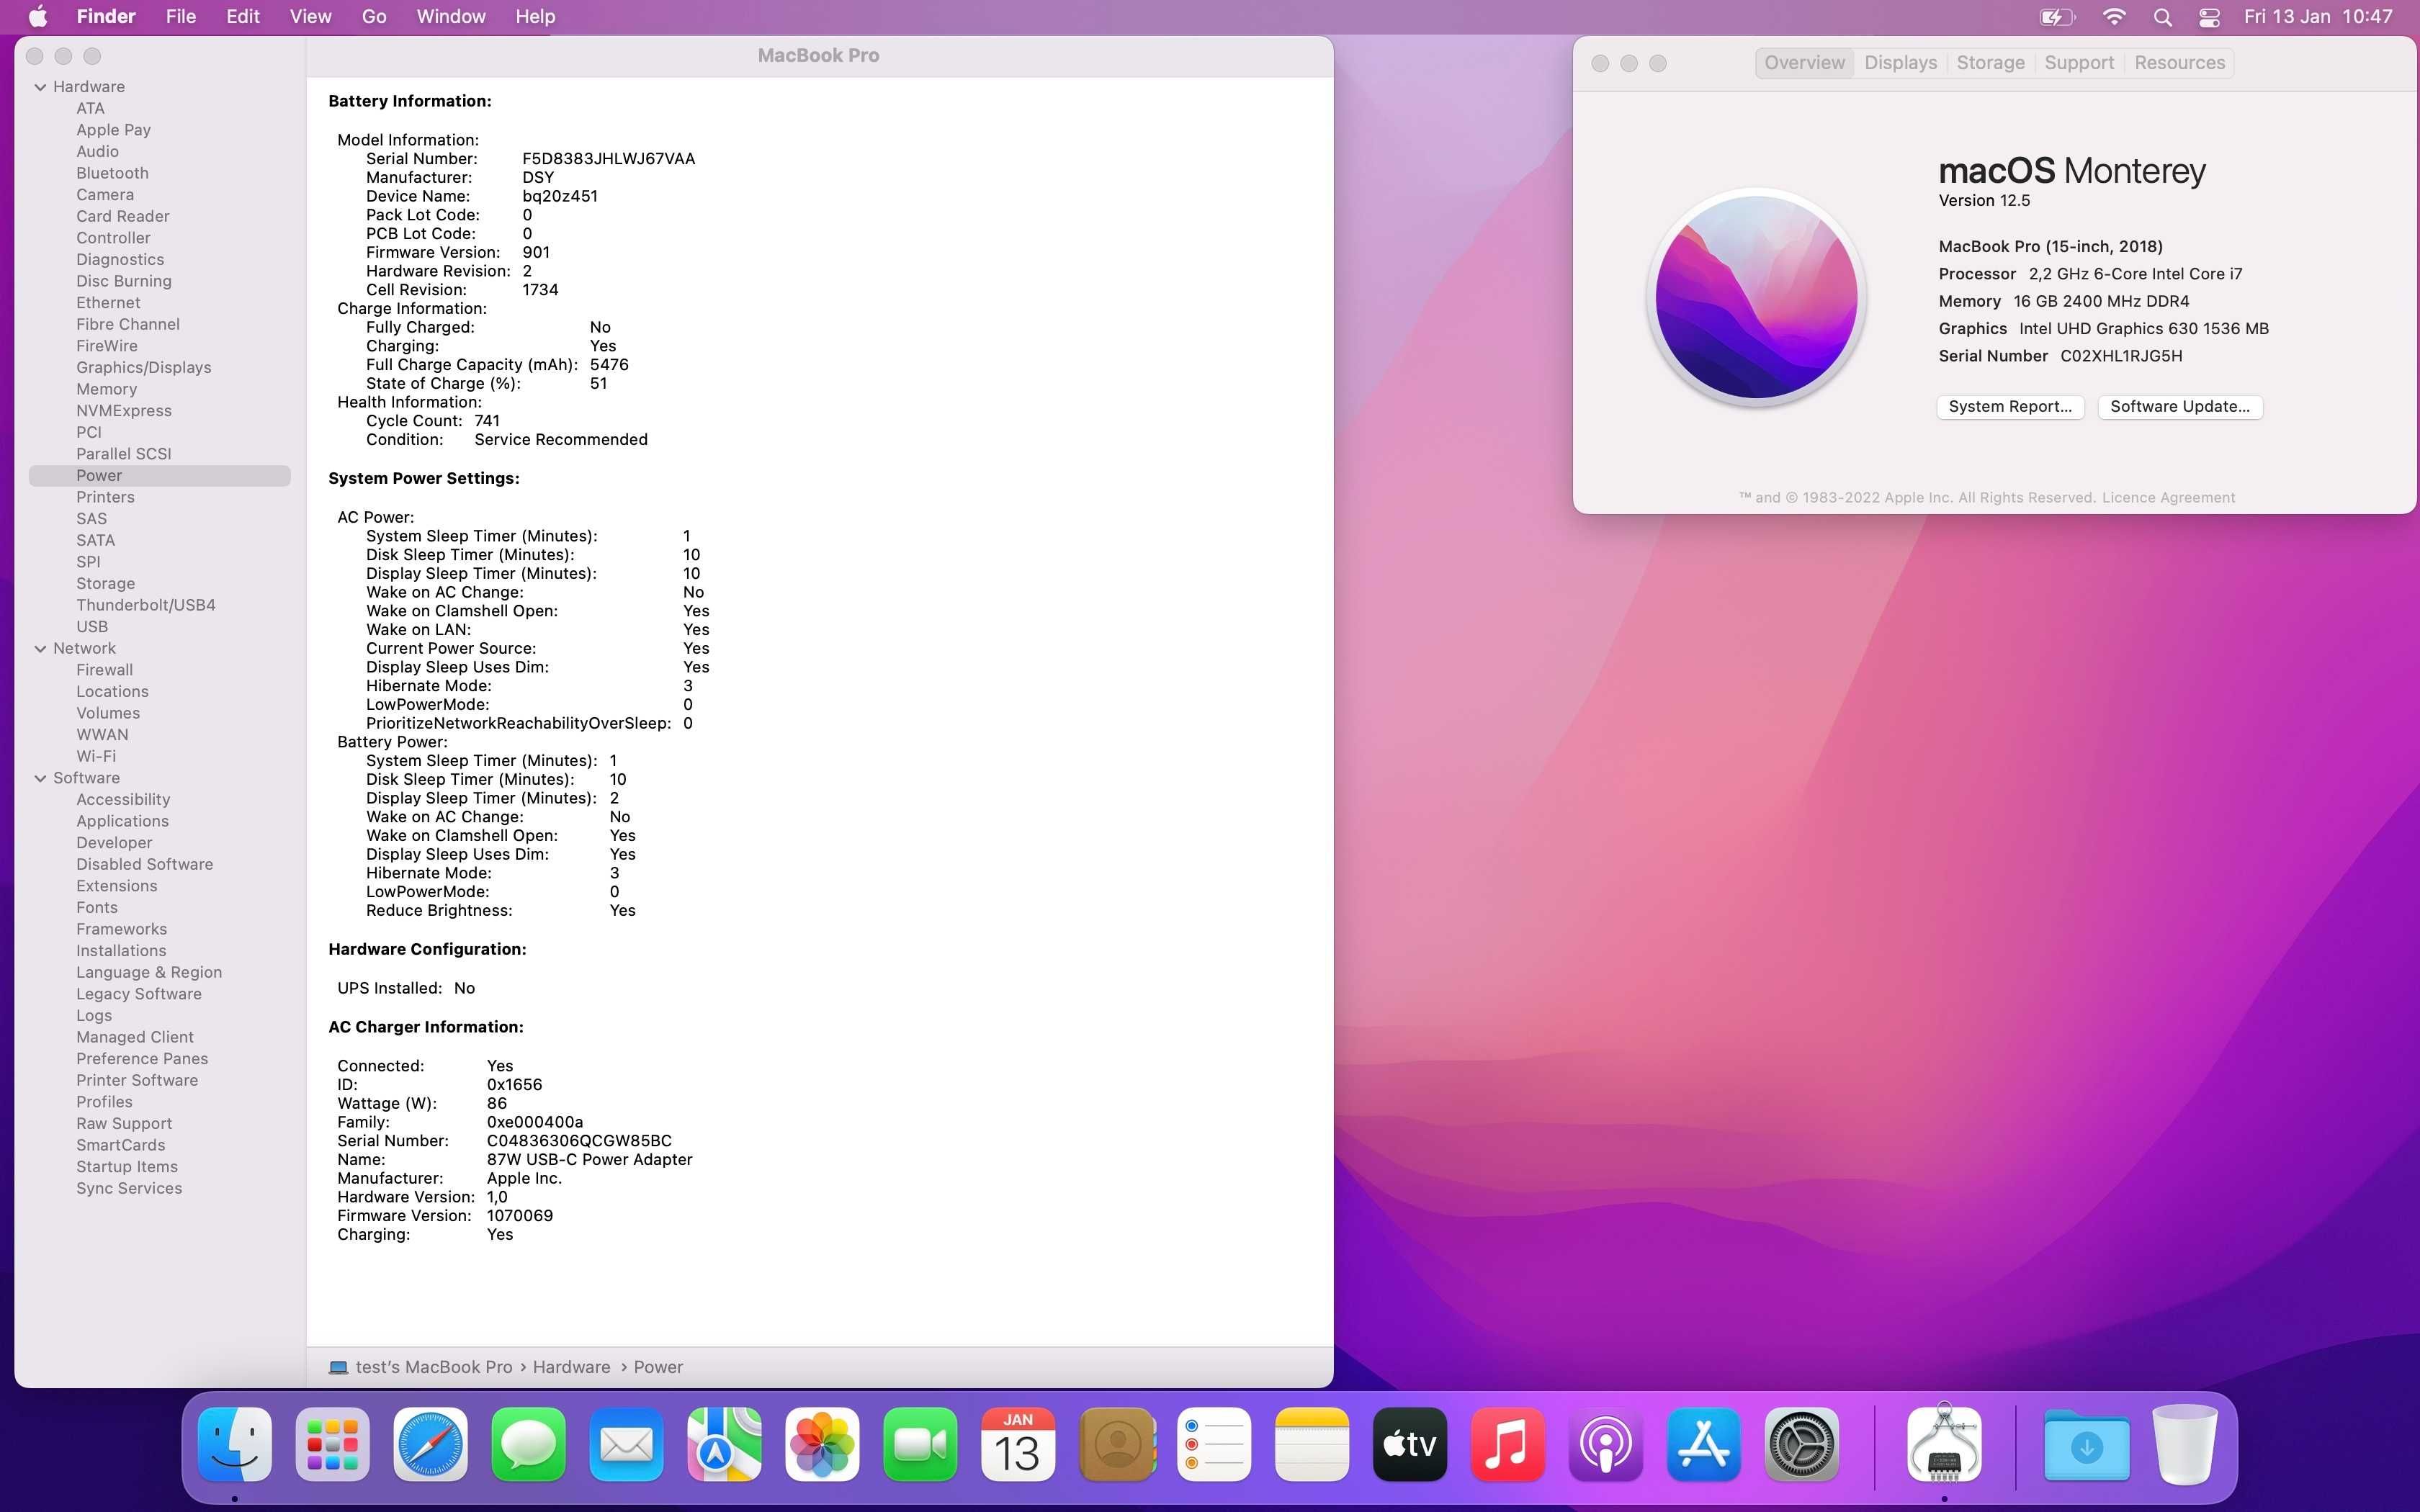
Task: Open Downloads folder in Dock
Action: [x=2087, y=1445]
